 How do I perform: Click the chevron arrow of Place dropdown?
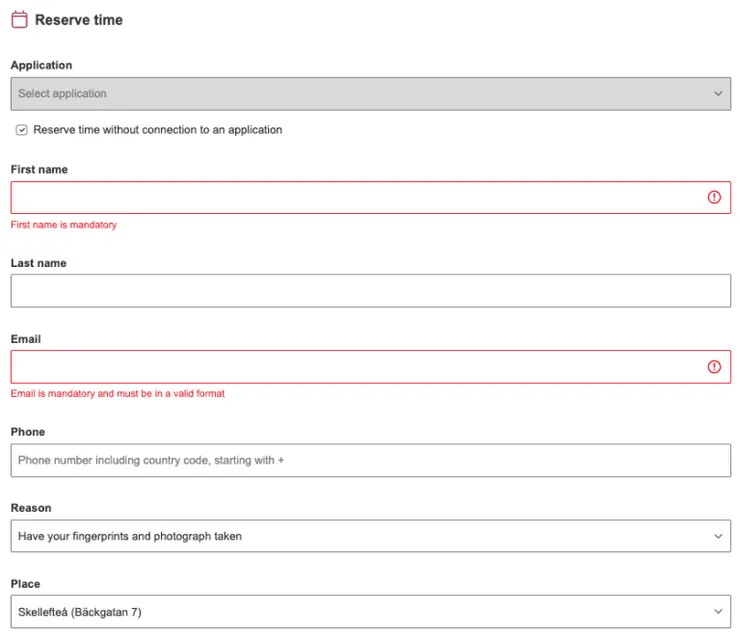[718, 612]
